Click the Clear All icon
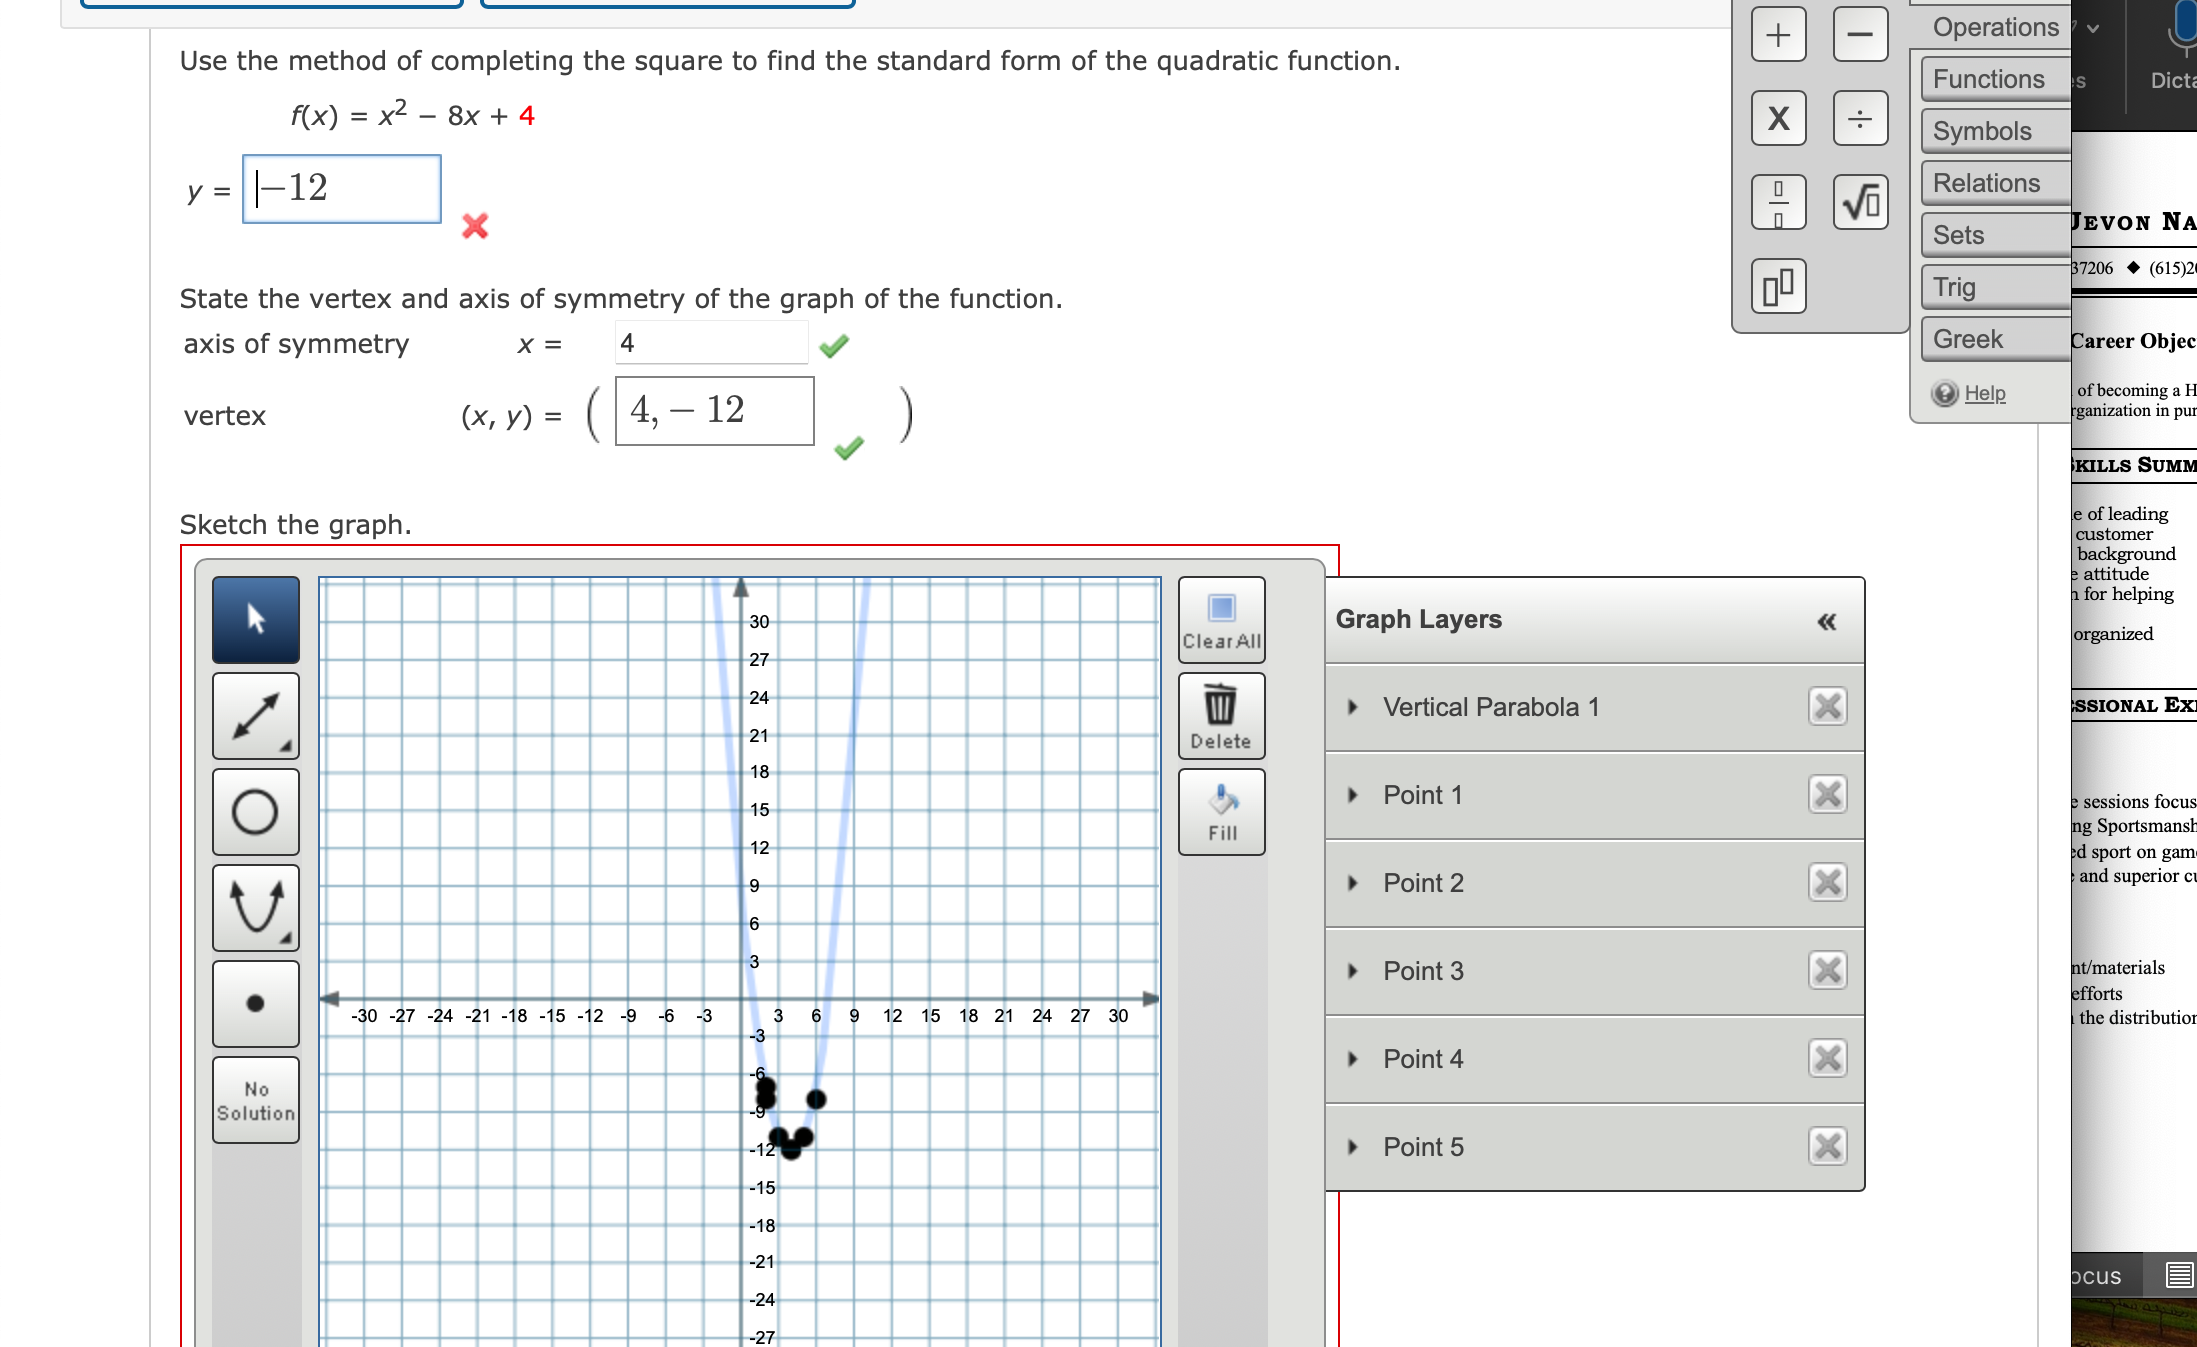2197x1347 pixels. [x=1221, y=620]
